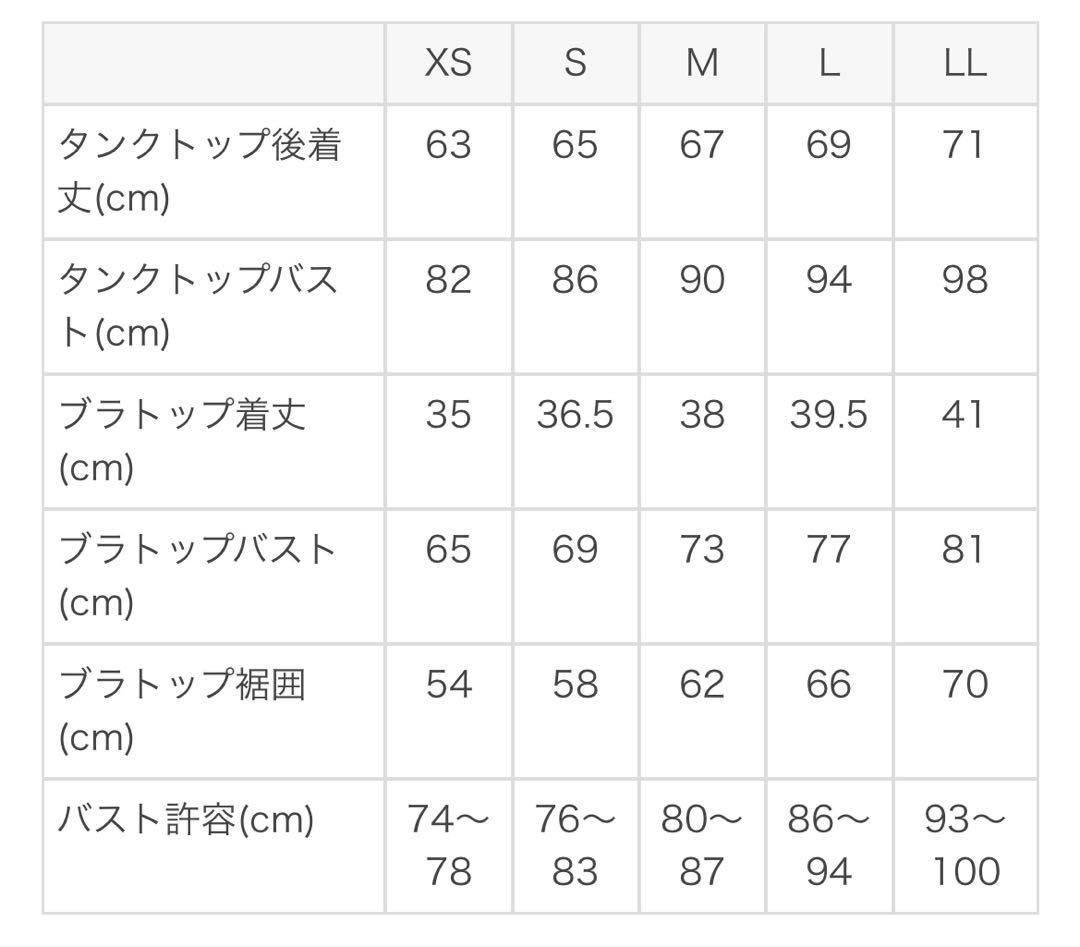Image resolution: width=1080 pixels, height=947 pixels.
Task: Click the 73 bra top bust cell
Action: [x=702, y=549]
